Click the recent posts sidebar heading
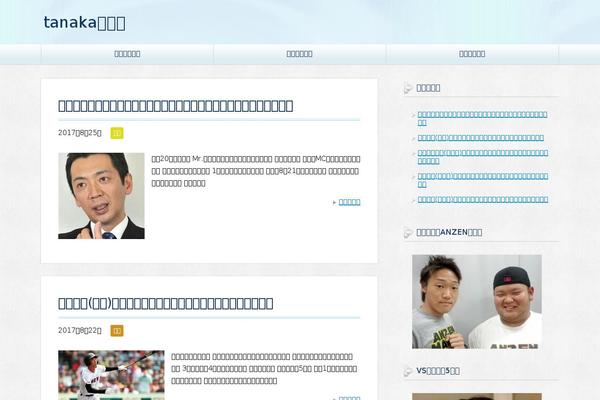This screenshot has height=400, width=600. click(428, 88)
